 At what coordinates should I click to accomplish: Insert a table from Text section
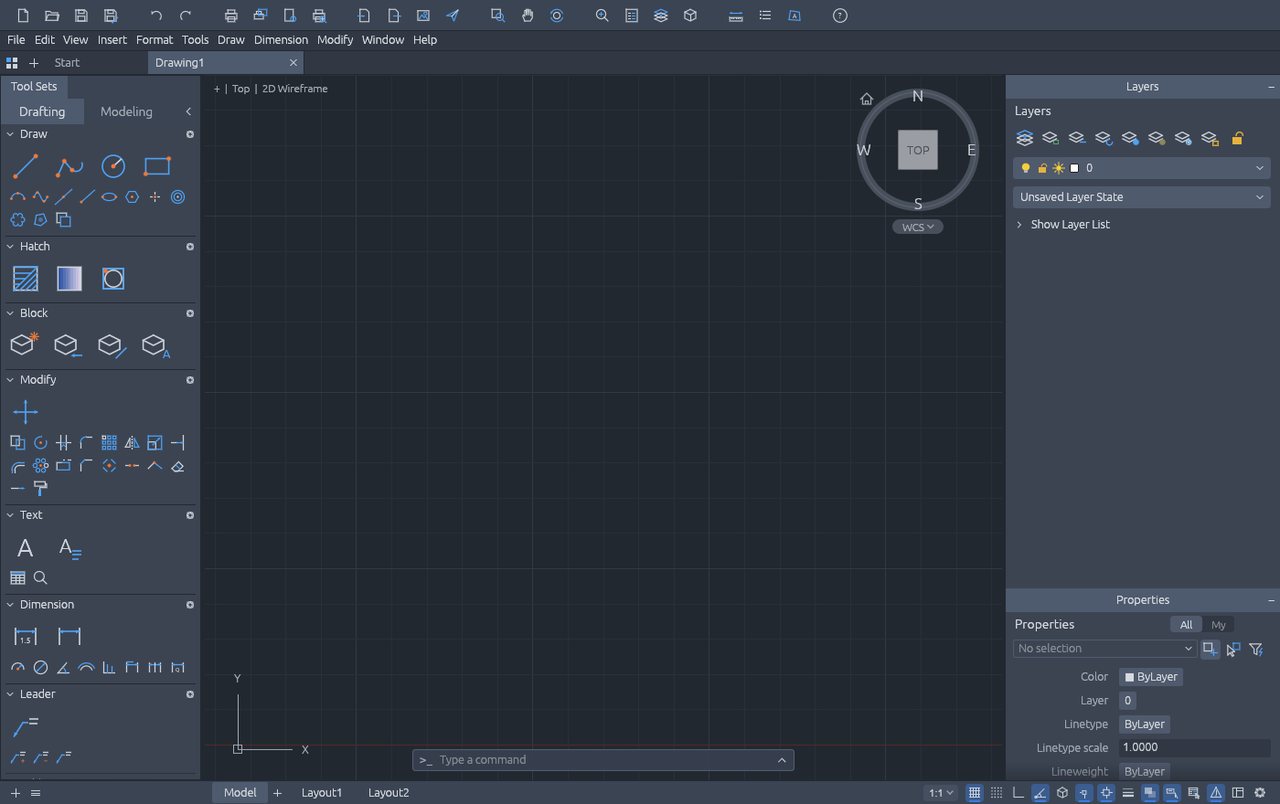coord(17,578)
